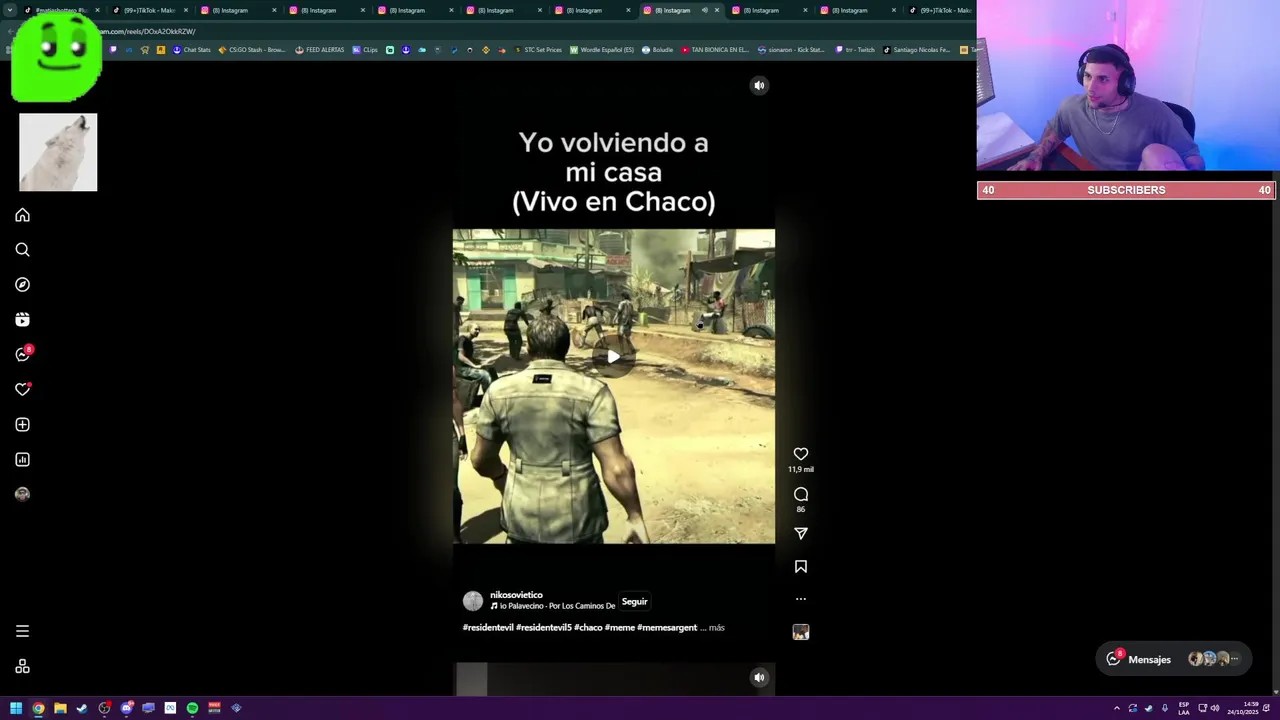This screenshot has width=1280, height=720.
Task: Open the #chaco hashtag
Action: (x=588, y=628)
